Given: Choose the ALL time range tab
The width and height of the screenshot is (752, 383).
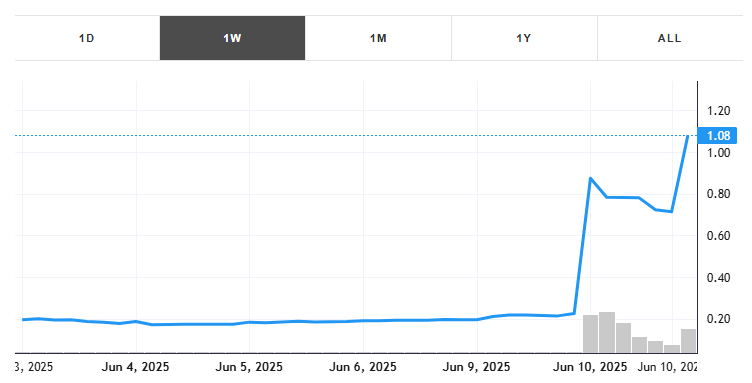Looking at the screenshot, I should tap(670, 38).
